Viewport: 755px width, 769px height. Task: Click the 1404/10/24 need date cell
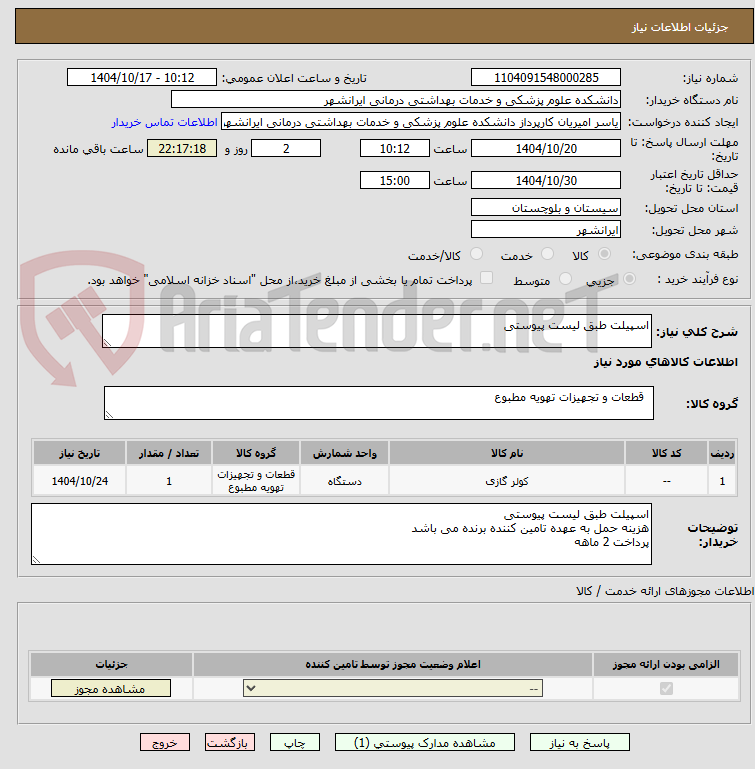click(x=79, y=481)
